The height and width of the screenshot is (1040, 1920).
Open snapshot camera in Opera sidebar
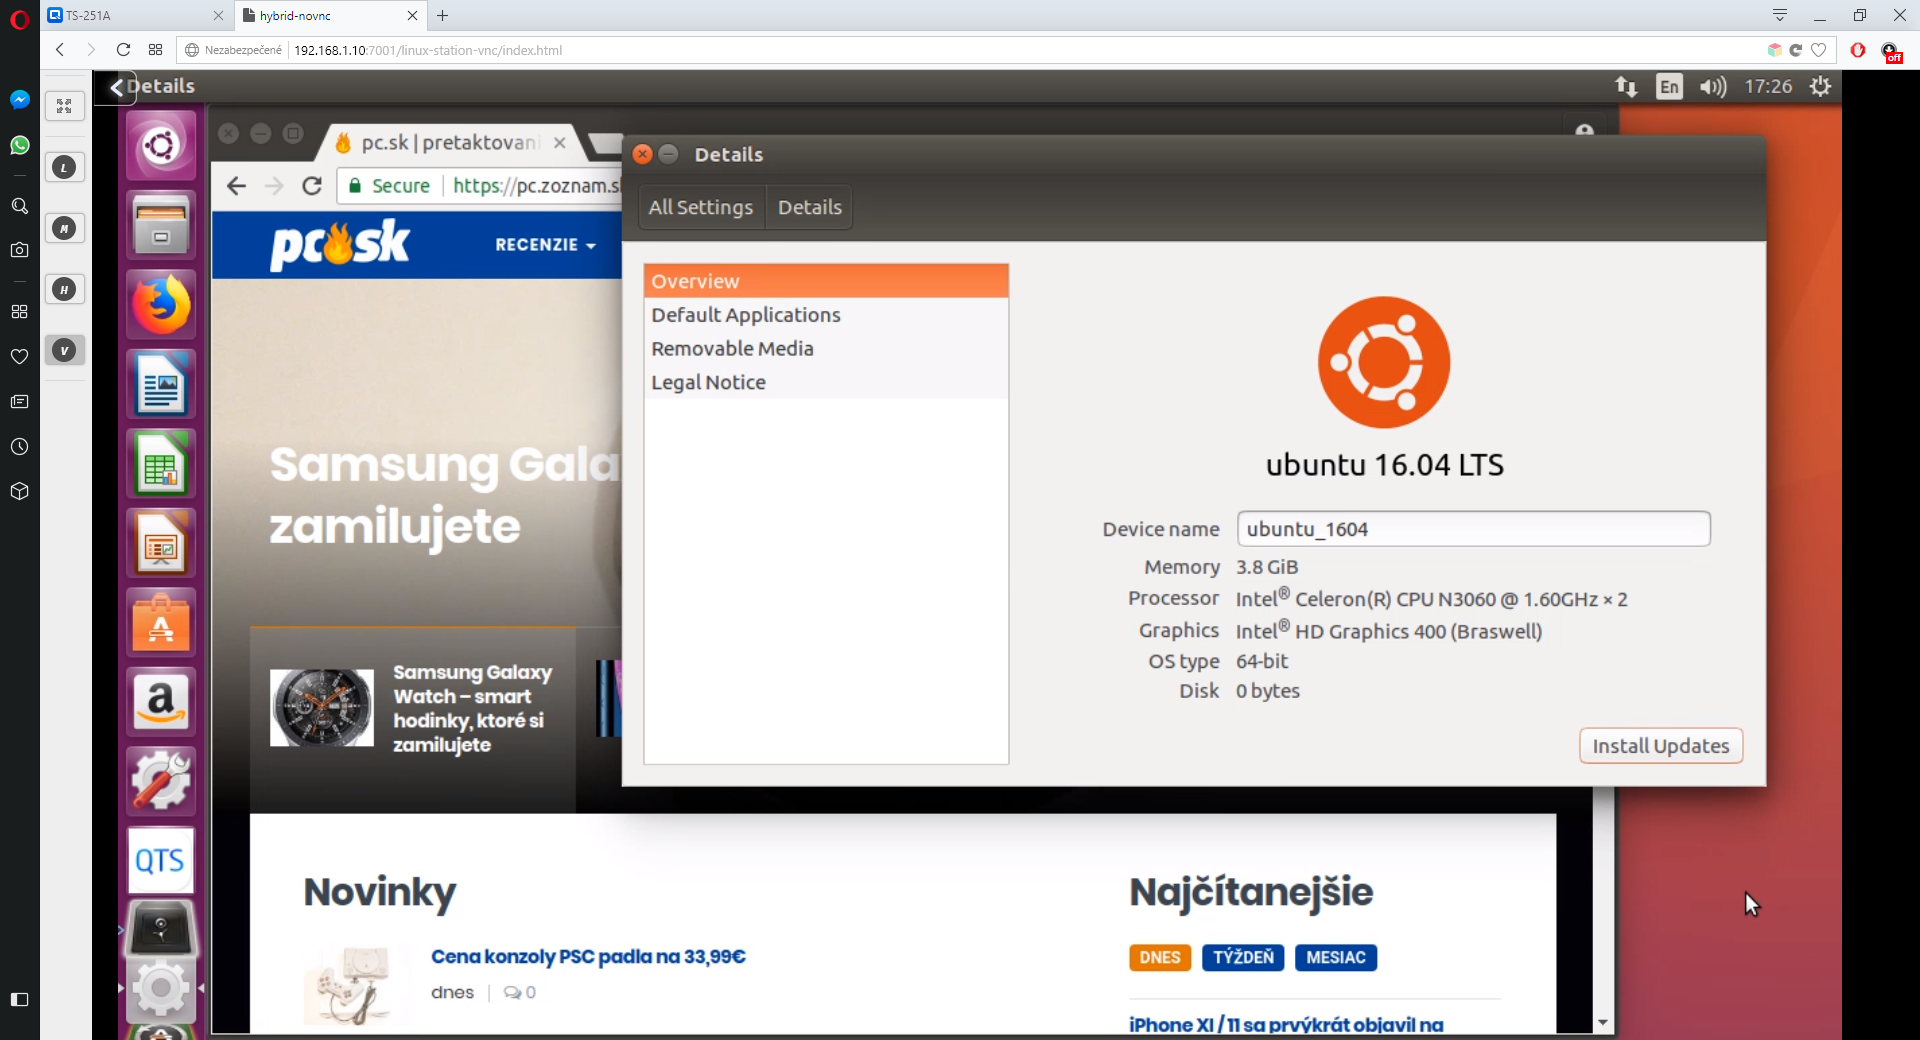(x=19, y=250)
